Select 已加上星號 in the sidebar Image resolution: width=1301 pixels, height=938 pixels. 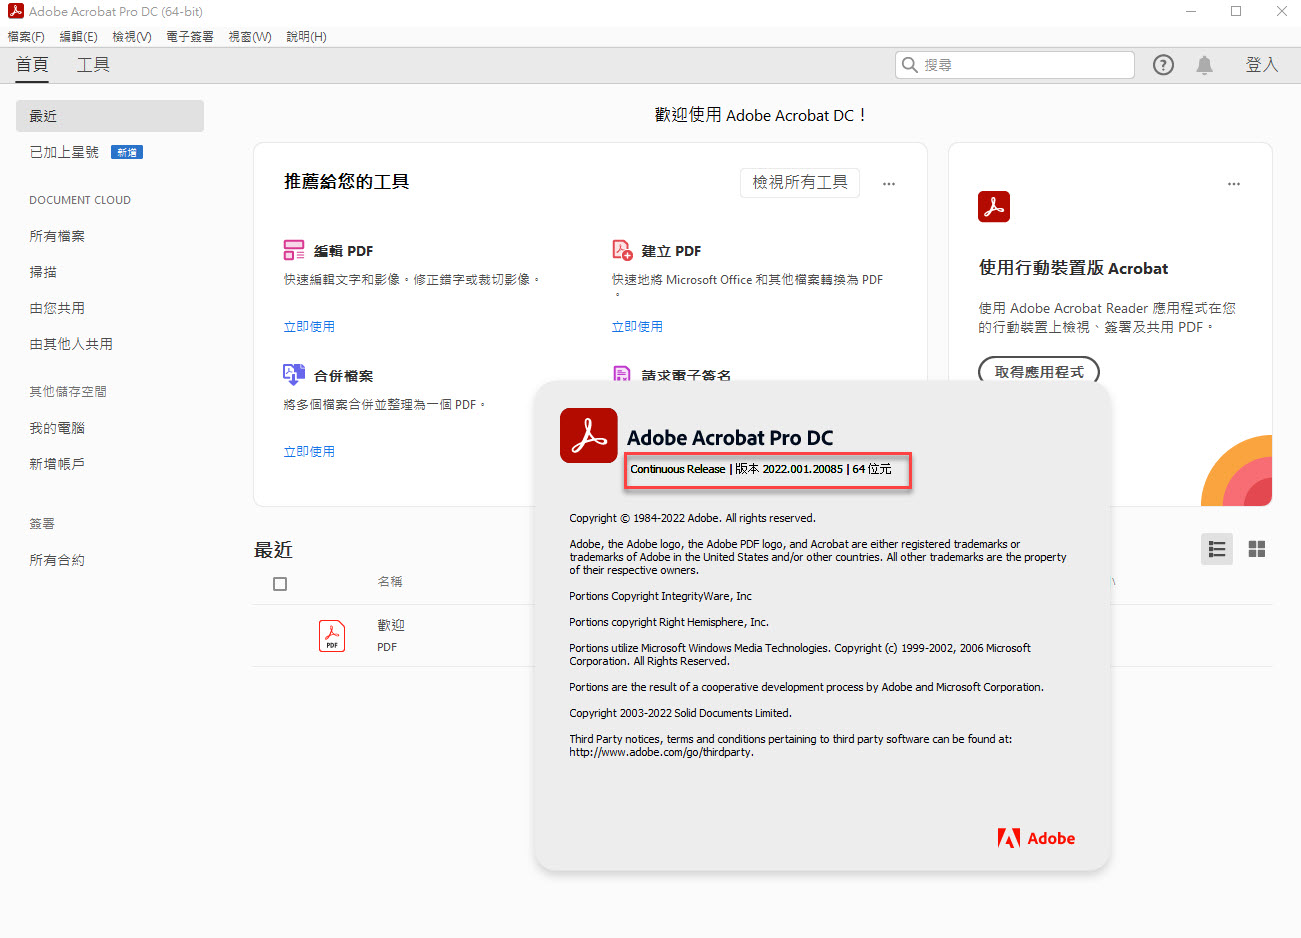click(x=64, y=152)
